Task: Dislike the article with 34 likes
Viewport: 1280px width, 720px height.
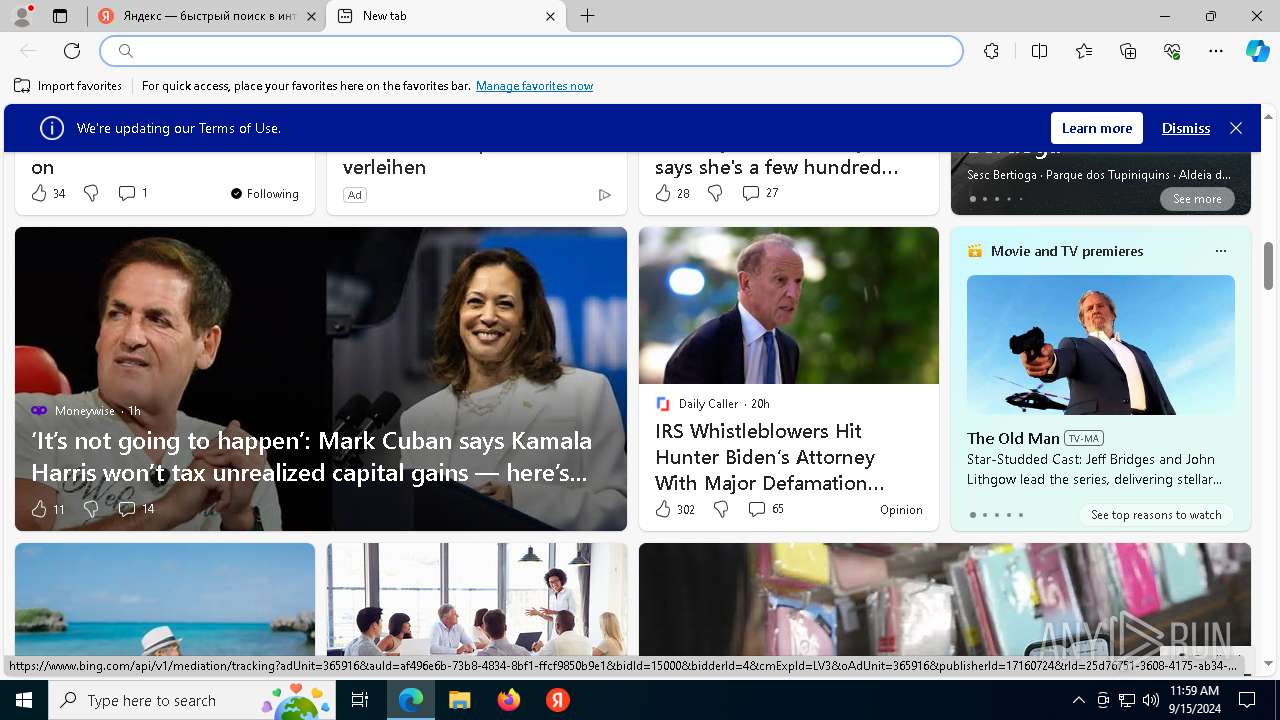Action: coord(91,193)
